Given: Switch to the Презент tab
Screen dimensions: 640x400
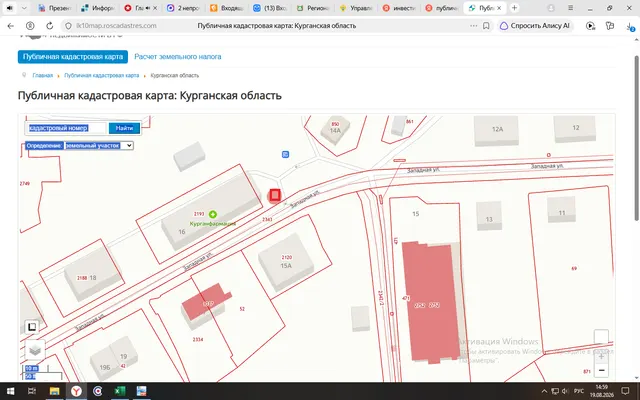Looking at the screenshot, I should click(x=55, y=8).
